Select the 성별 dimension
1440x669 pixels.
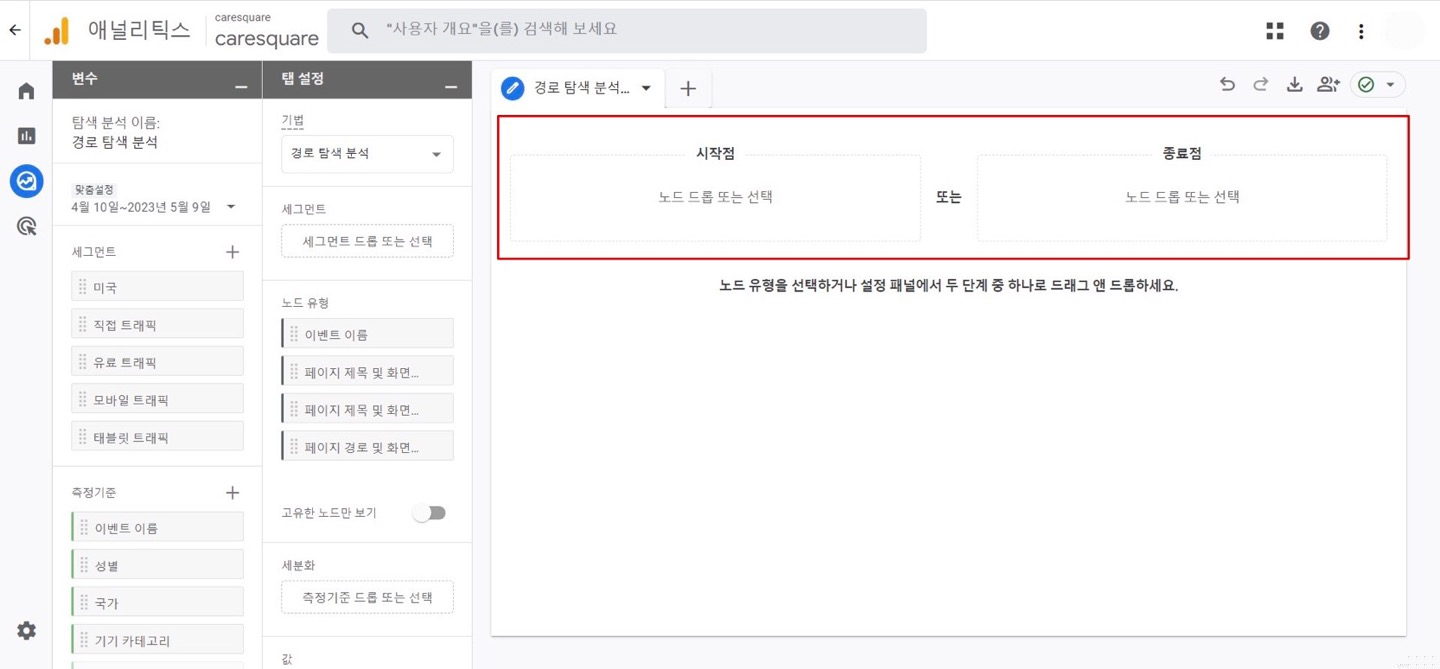coord(157,565)
